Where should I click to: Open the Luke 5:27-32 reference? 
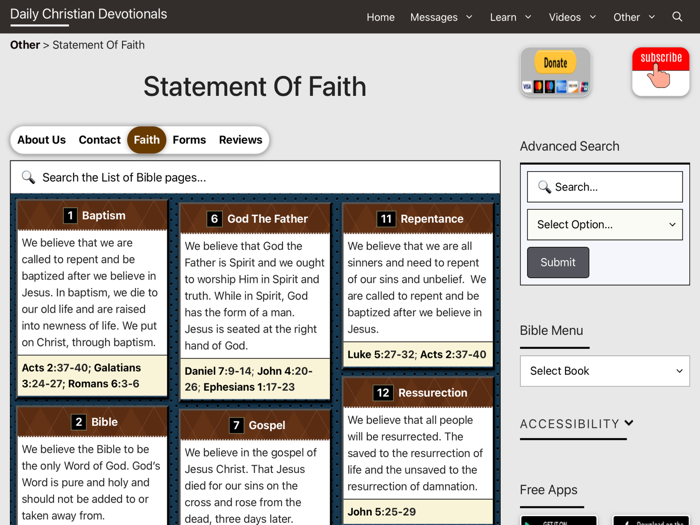(x=381, y=354)
